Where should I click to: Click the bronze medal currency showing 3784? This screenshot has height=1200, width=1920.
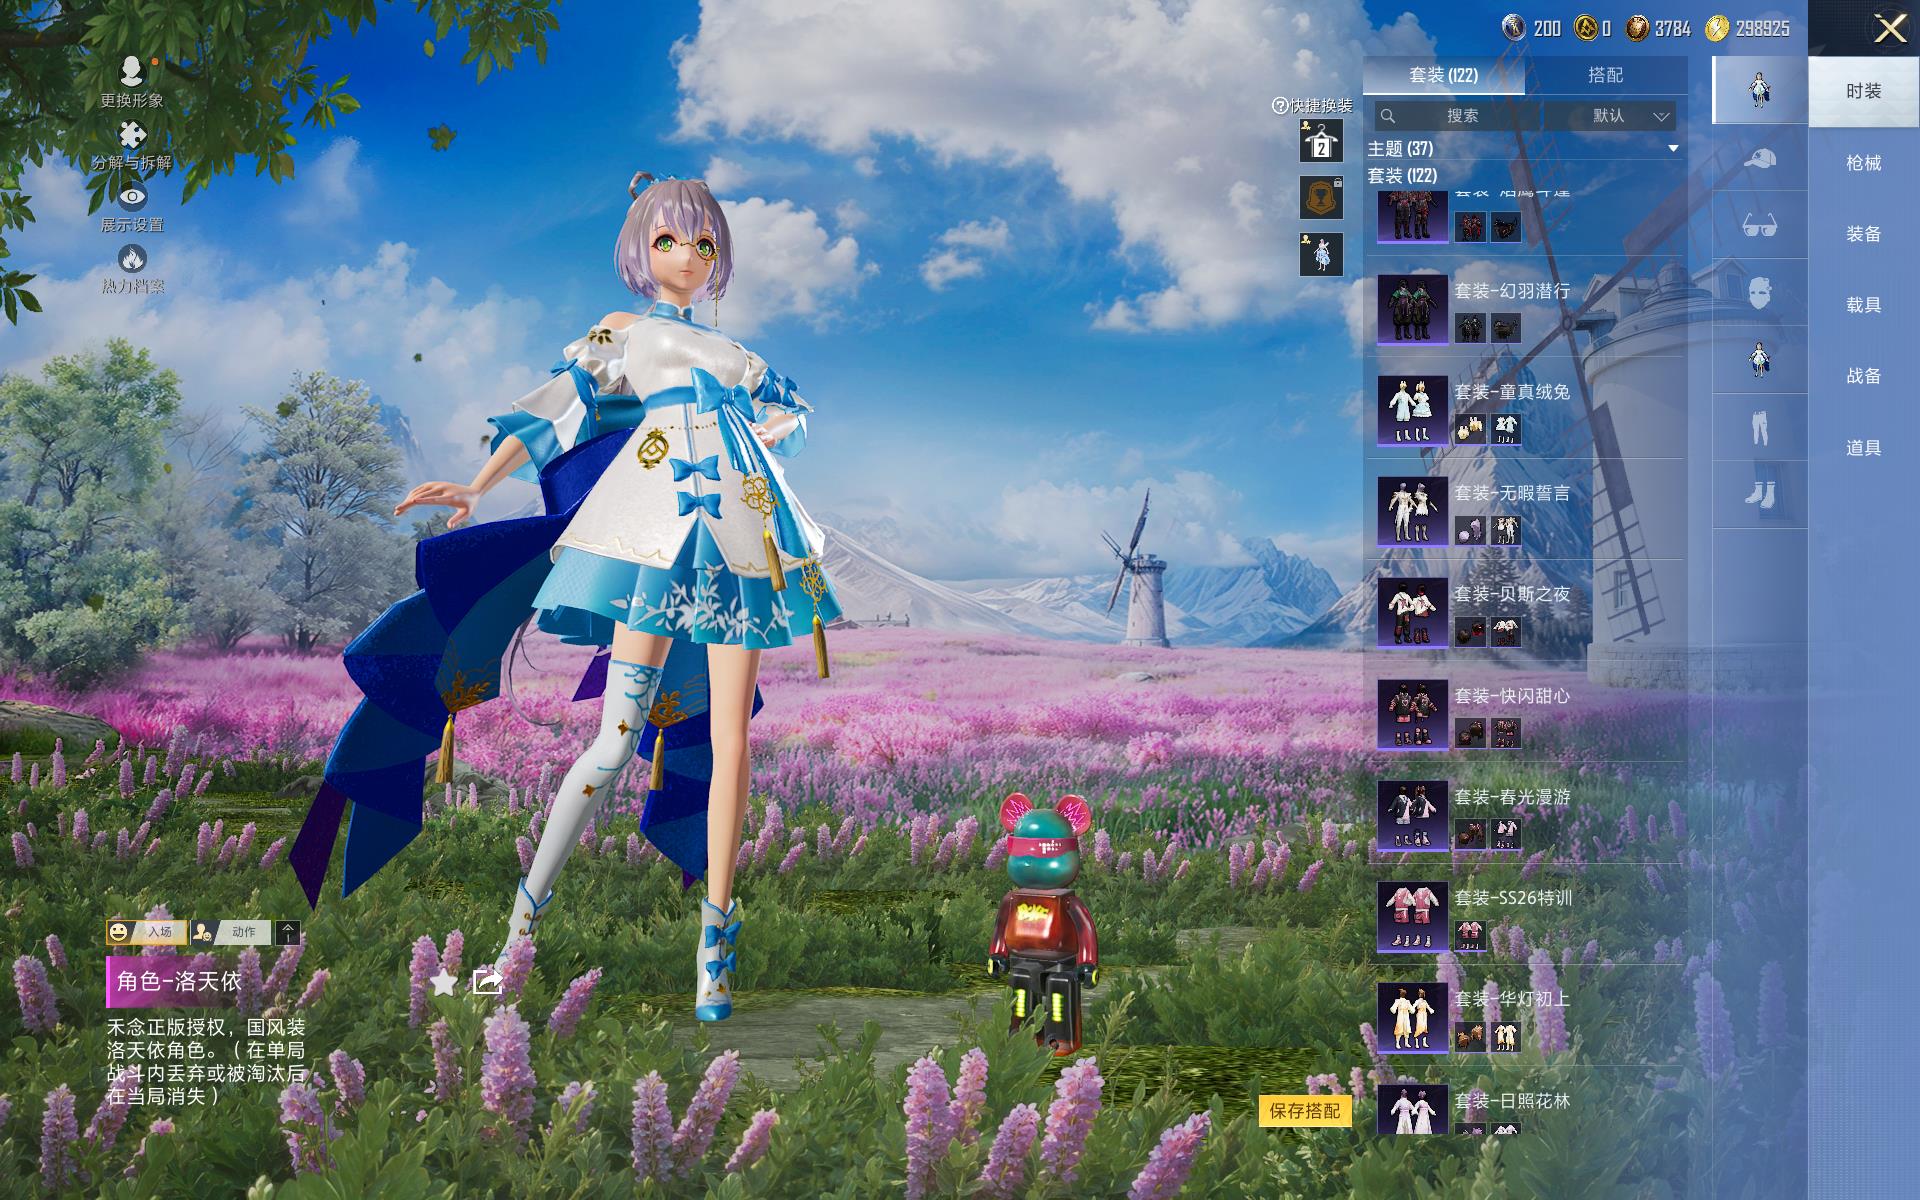coord(1637,28)
